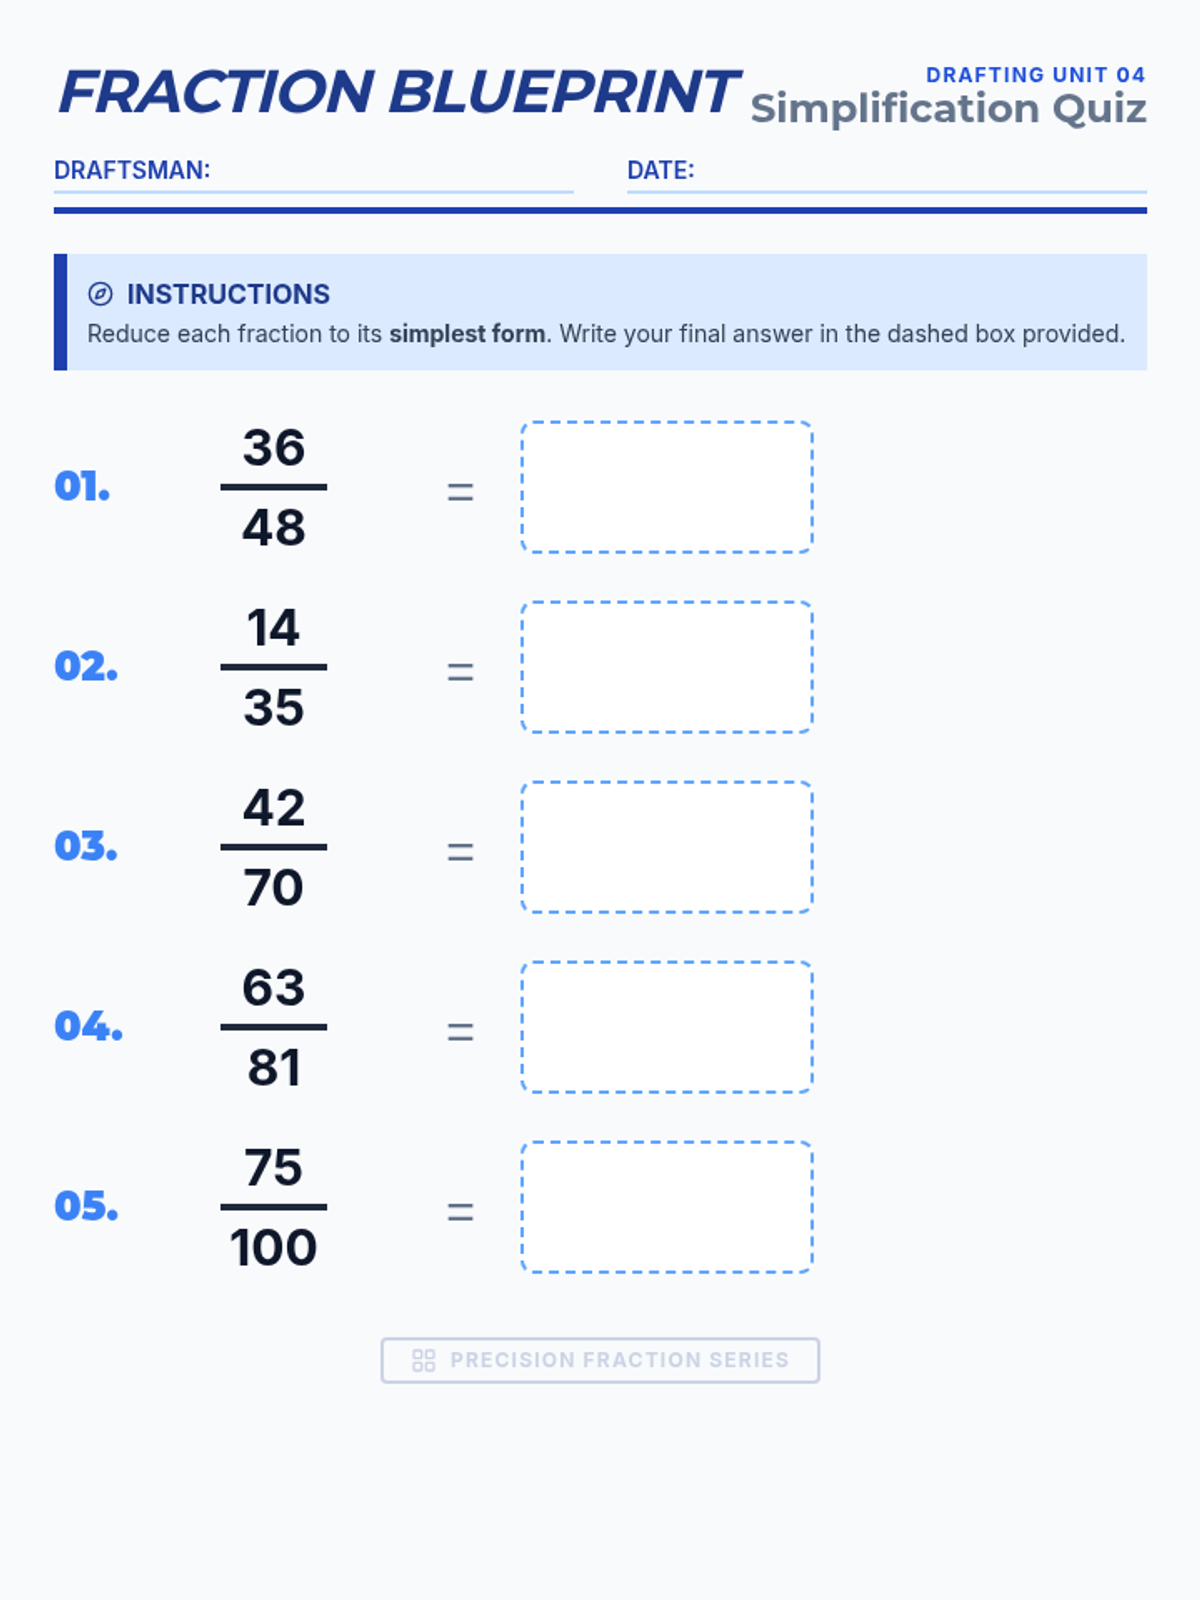This screenshot has height=1600, width=1200.
Task: Click the Draftsman name line
Action: tap(390, 174)
